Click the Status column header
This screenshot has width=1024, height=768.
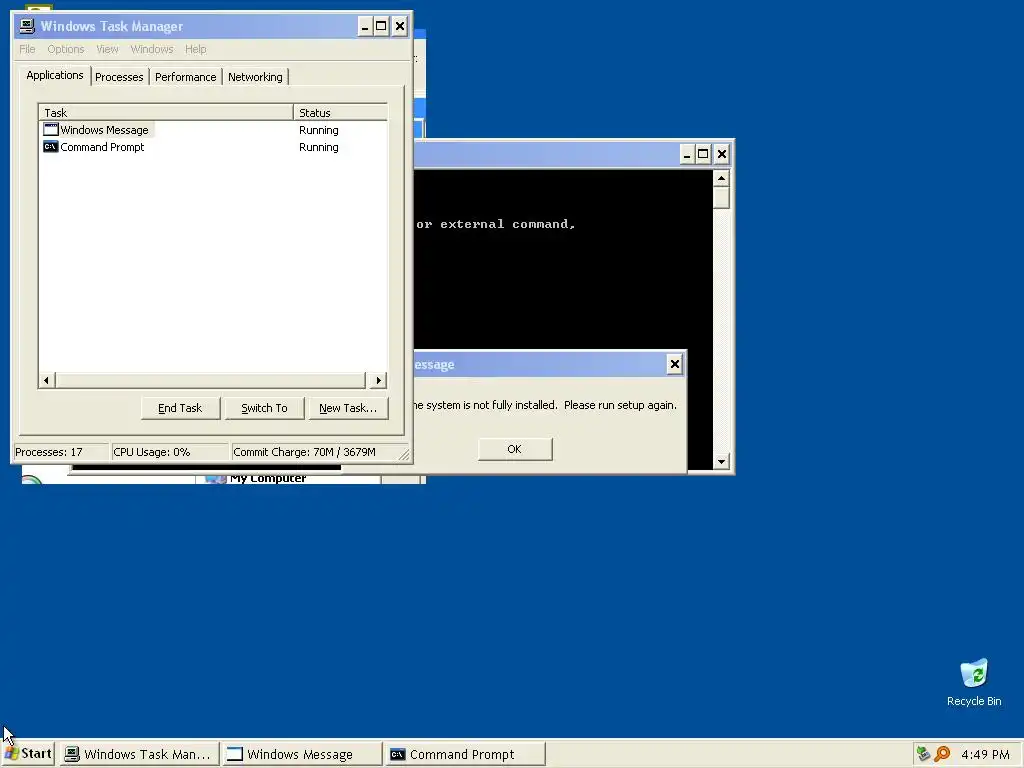340,112
